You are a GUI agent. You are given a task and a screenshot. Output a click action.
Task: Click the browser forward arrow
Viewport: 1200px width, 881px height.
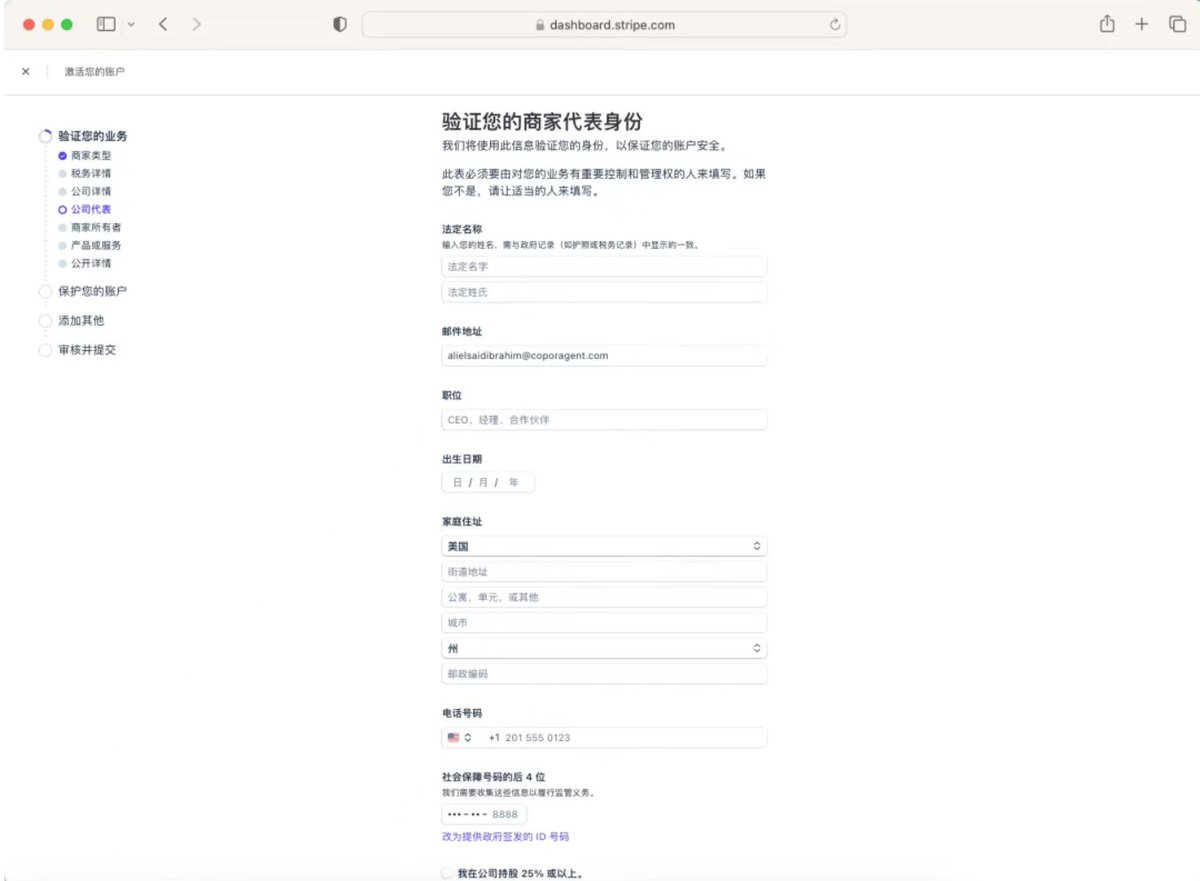tap(196, 25)
